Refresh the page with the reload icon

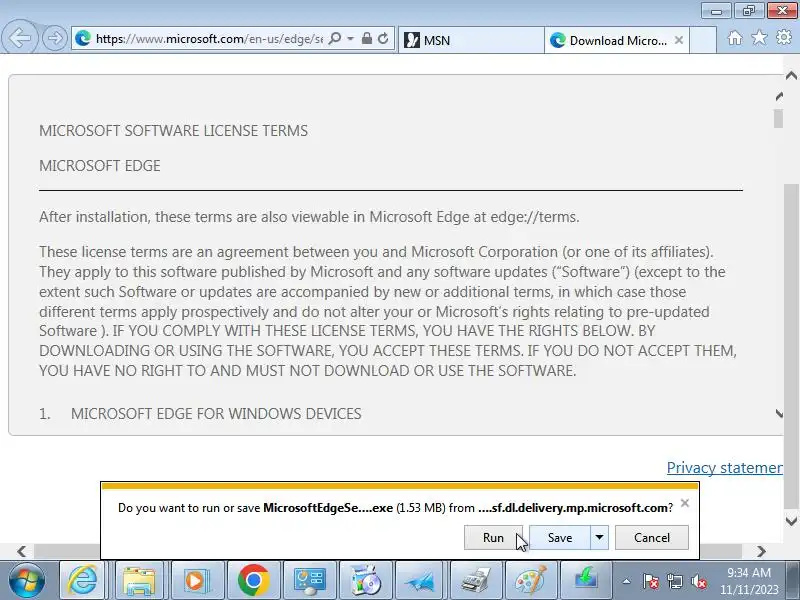point(383,39)
